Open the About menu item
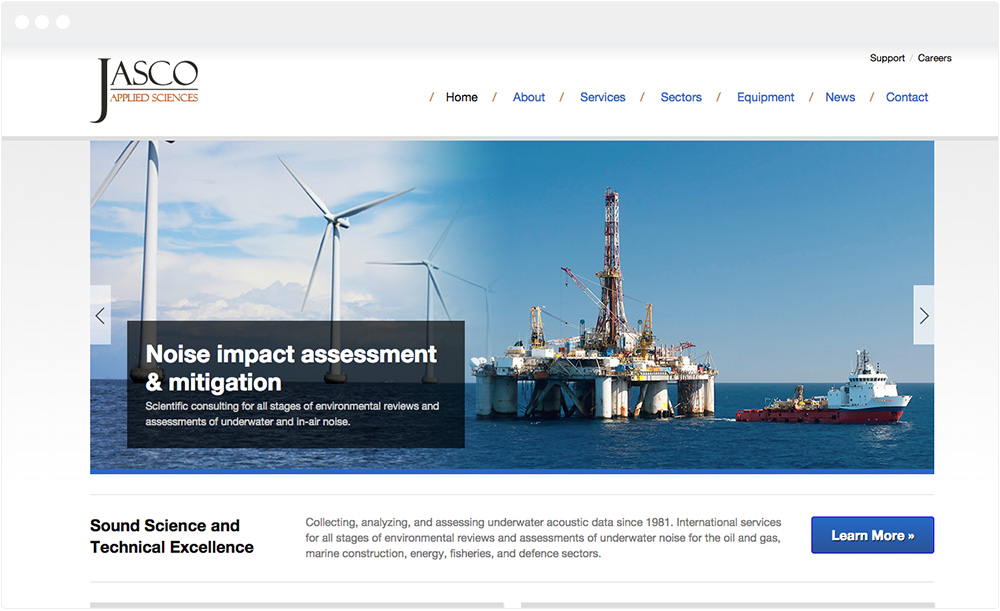The image size is (1000, 611). click(529, 97)
